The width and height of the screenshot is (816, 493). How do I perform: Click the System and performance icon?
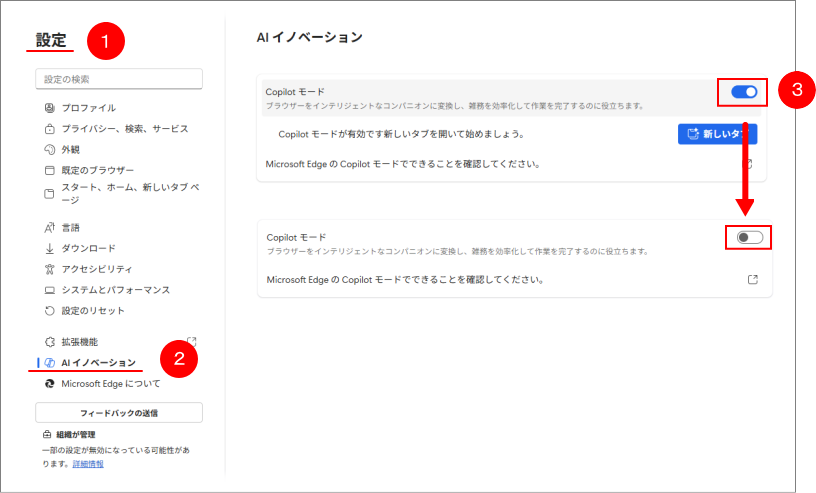49,290
